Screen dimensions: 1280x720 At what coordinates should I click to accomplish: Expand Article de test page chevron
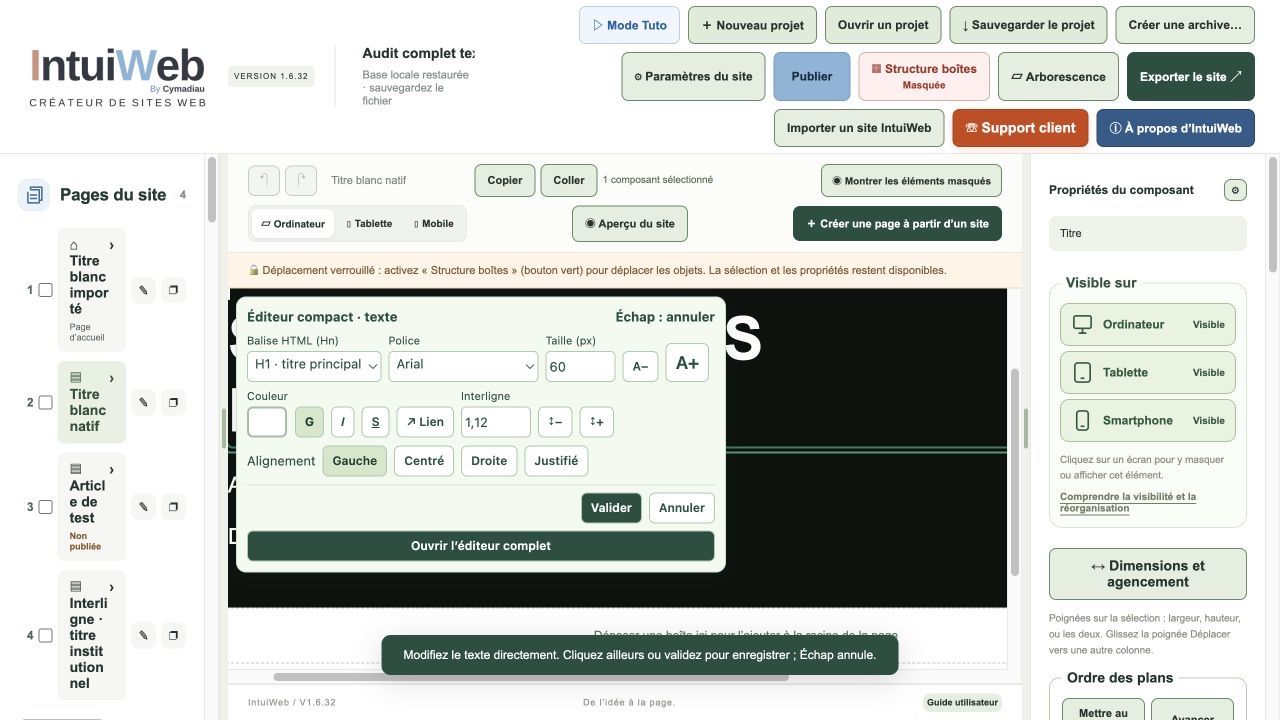tap(111, 469)
